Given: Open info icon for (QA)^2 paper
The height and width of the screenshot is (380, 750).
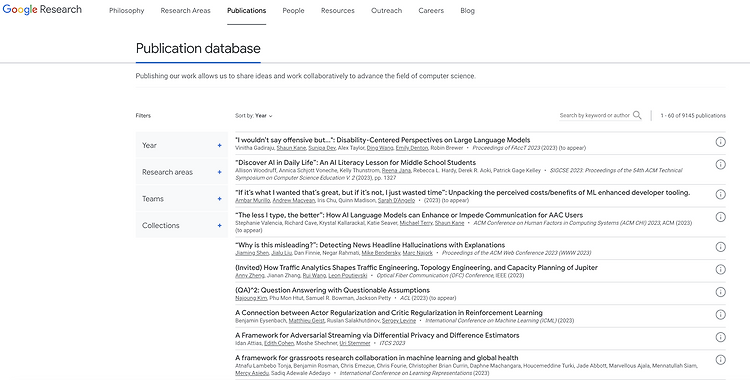Looking at the screenshot, I should click(x=720, y=292).
